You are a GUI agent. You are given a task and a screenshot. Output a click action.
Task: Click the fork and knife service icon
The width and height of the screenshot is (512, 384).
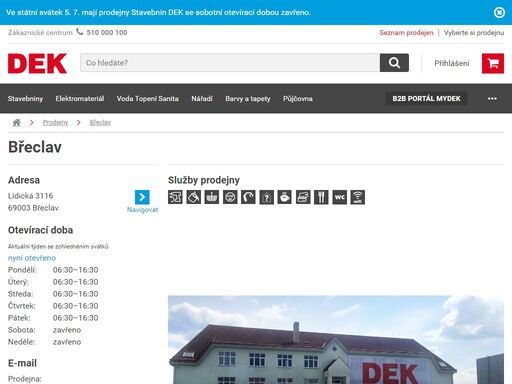[x=321, y=197]
